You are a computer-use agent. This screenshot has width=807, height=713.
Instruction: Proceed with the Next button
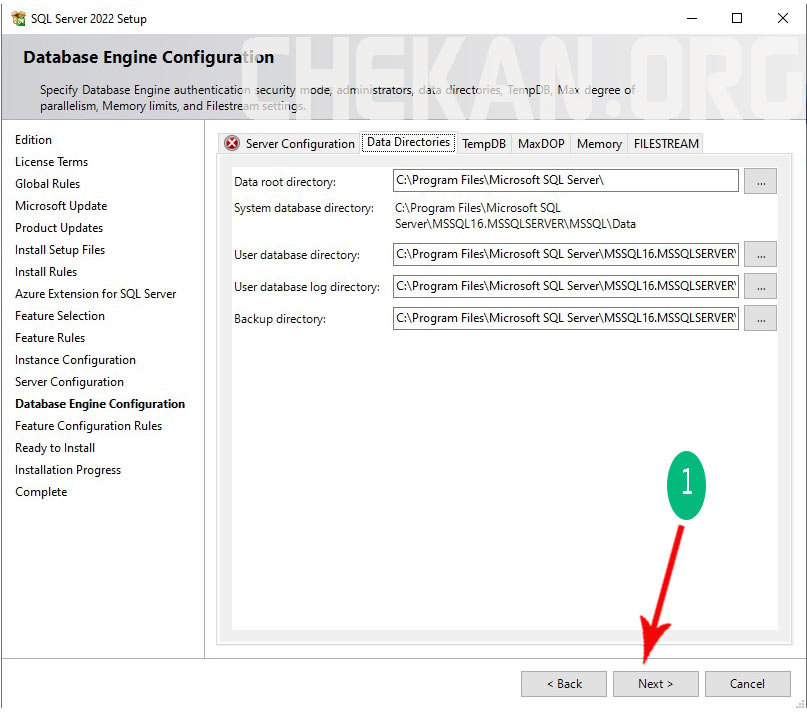tap(656, 684)
